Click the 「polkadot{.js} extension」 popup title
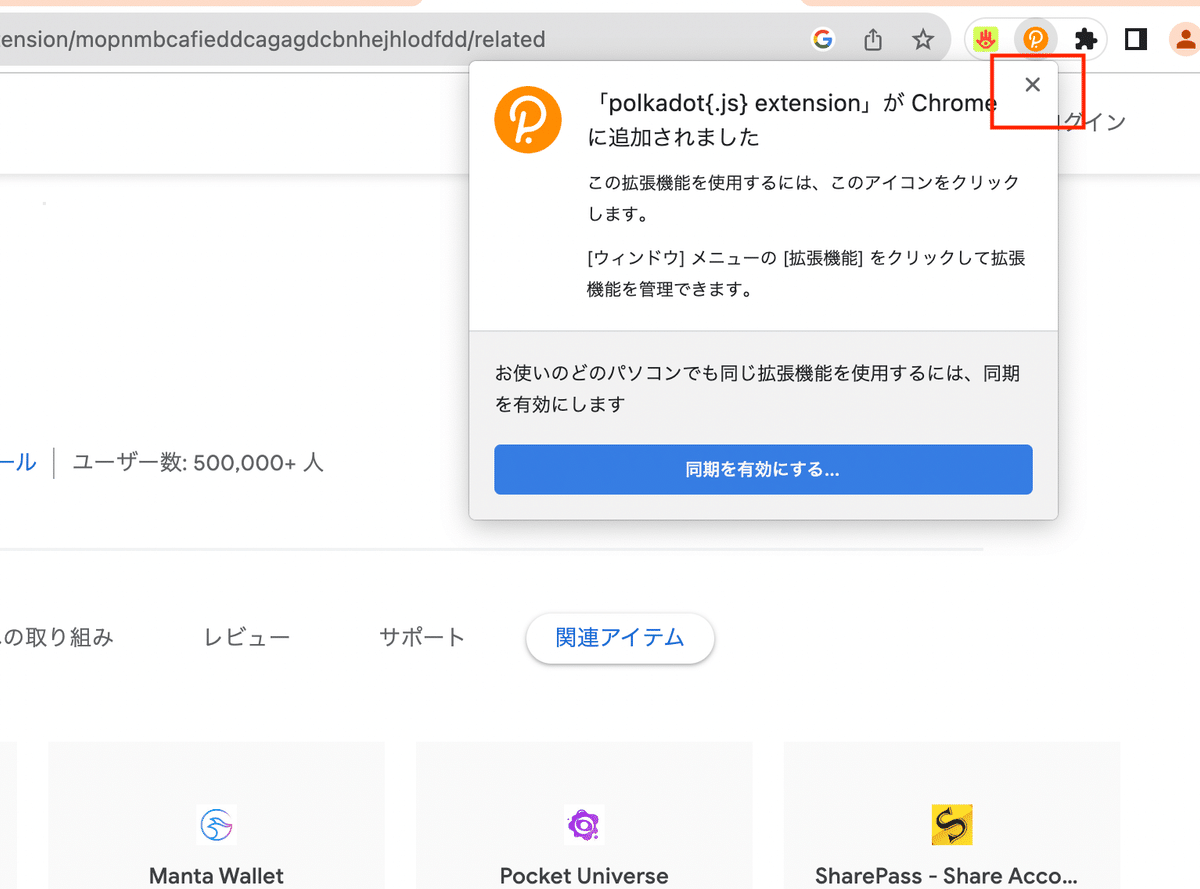The image size is (1200, 889). [x=792, y=120]
